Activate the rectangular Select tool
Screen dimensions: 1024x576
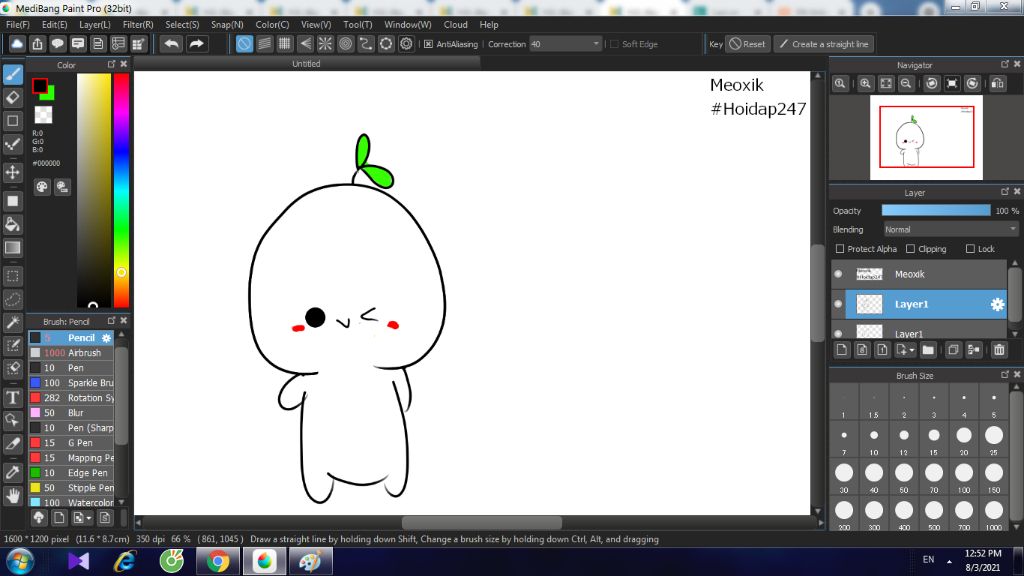(12, 276)
